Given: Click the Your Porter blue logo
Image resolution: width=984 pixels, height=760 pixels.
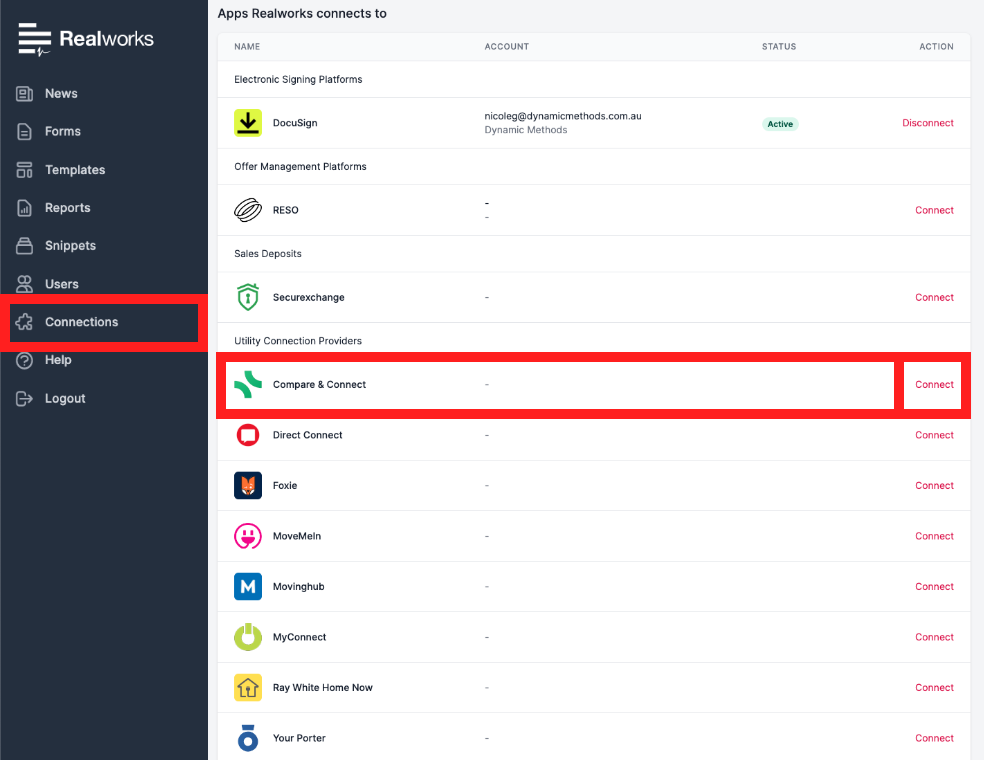Looking at the screenshot, I should pyautogui.click(x=248, y=738).
